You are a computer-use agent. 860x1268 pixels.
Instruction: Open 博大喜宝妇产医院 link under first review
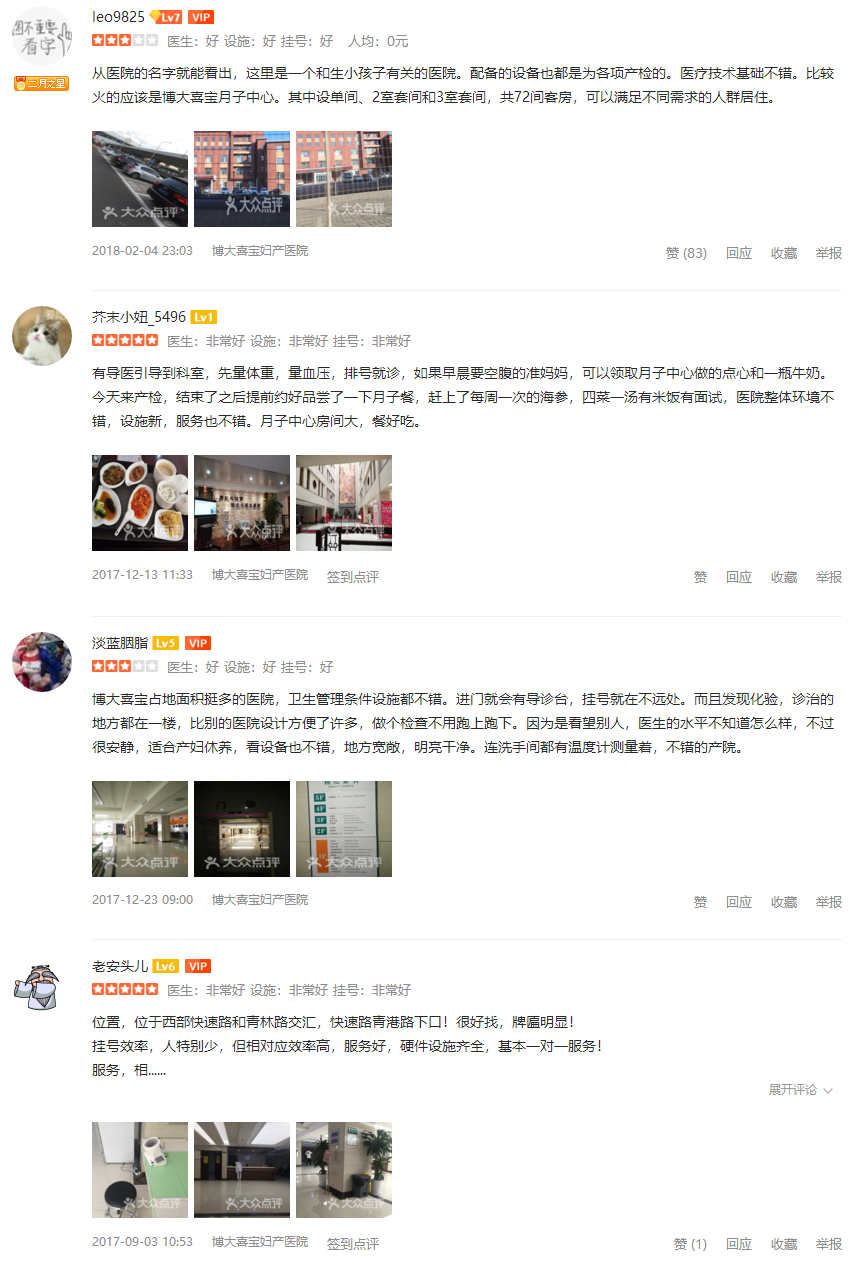(x=260, y=251)
